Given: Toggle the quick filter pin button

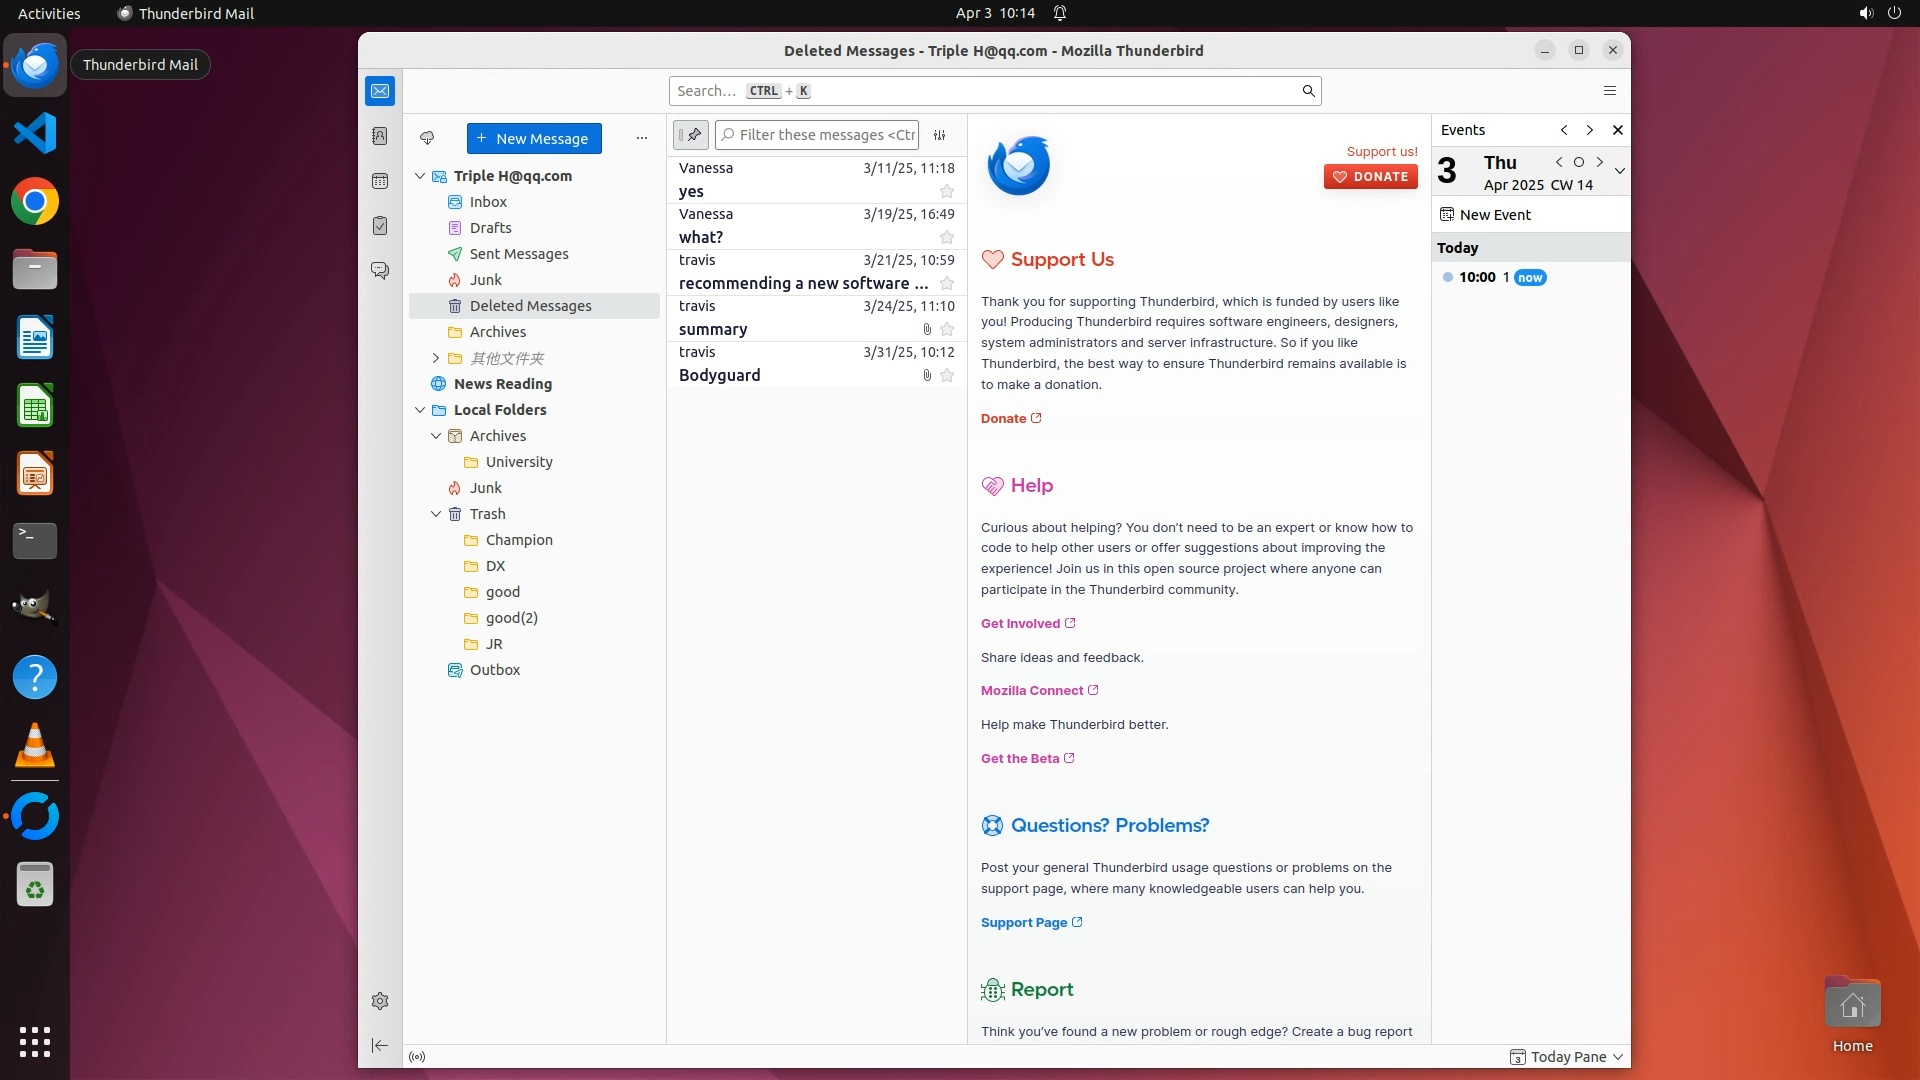Looking at the screenshot, I should pos(691,135).
